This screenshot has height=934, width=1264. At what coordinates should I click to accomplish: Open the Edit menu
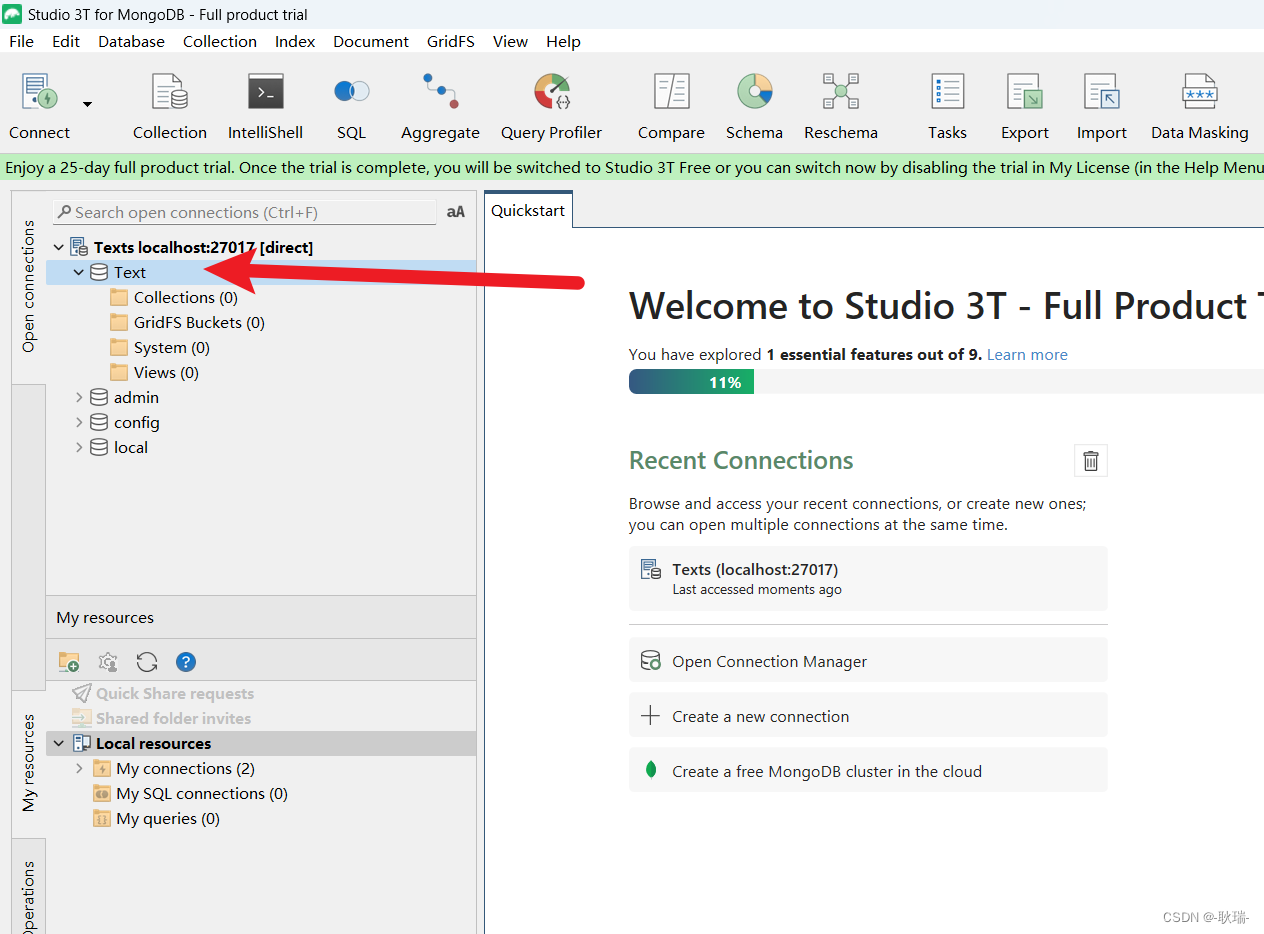66,41
